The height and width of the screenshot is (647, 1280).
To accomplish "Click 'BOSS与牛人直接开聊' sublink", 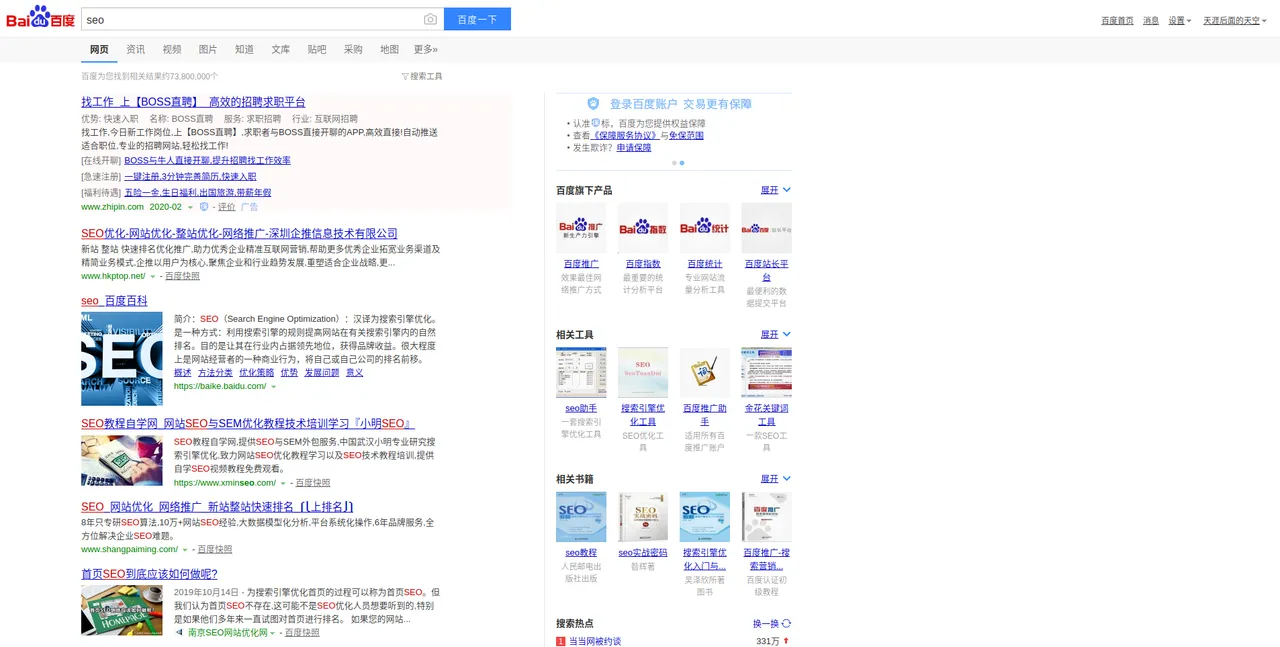I will 207,160.
